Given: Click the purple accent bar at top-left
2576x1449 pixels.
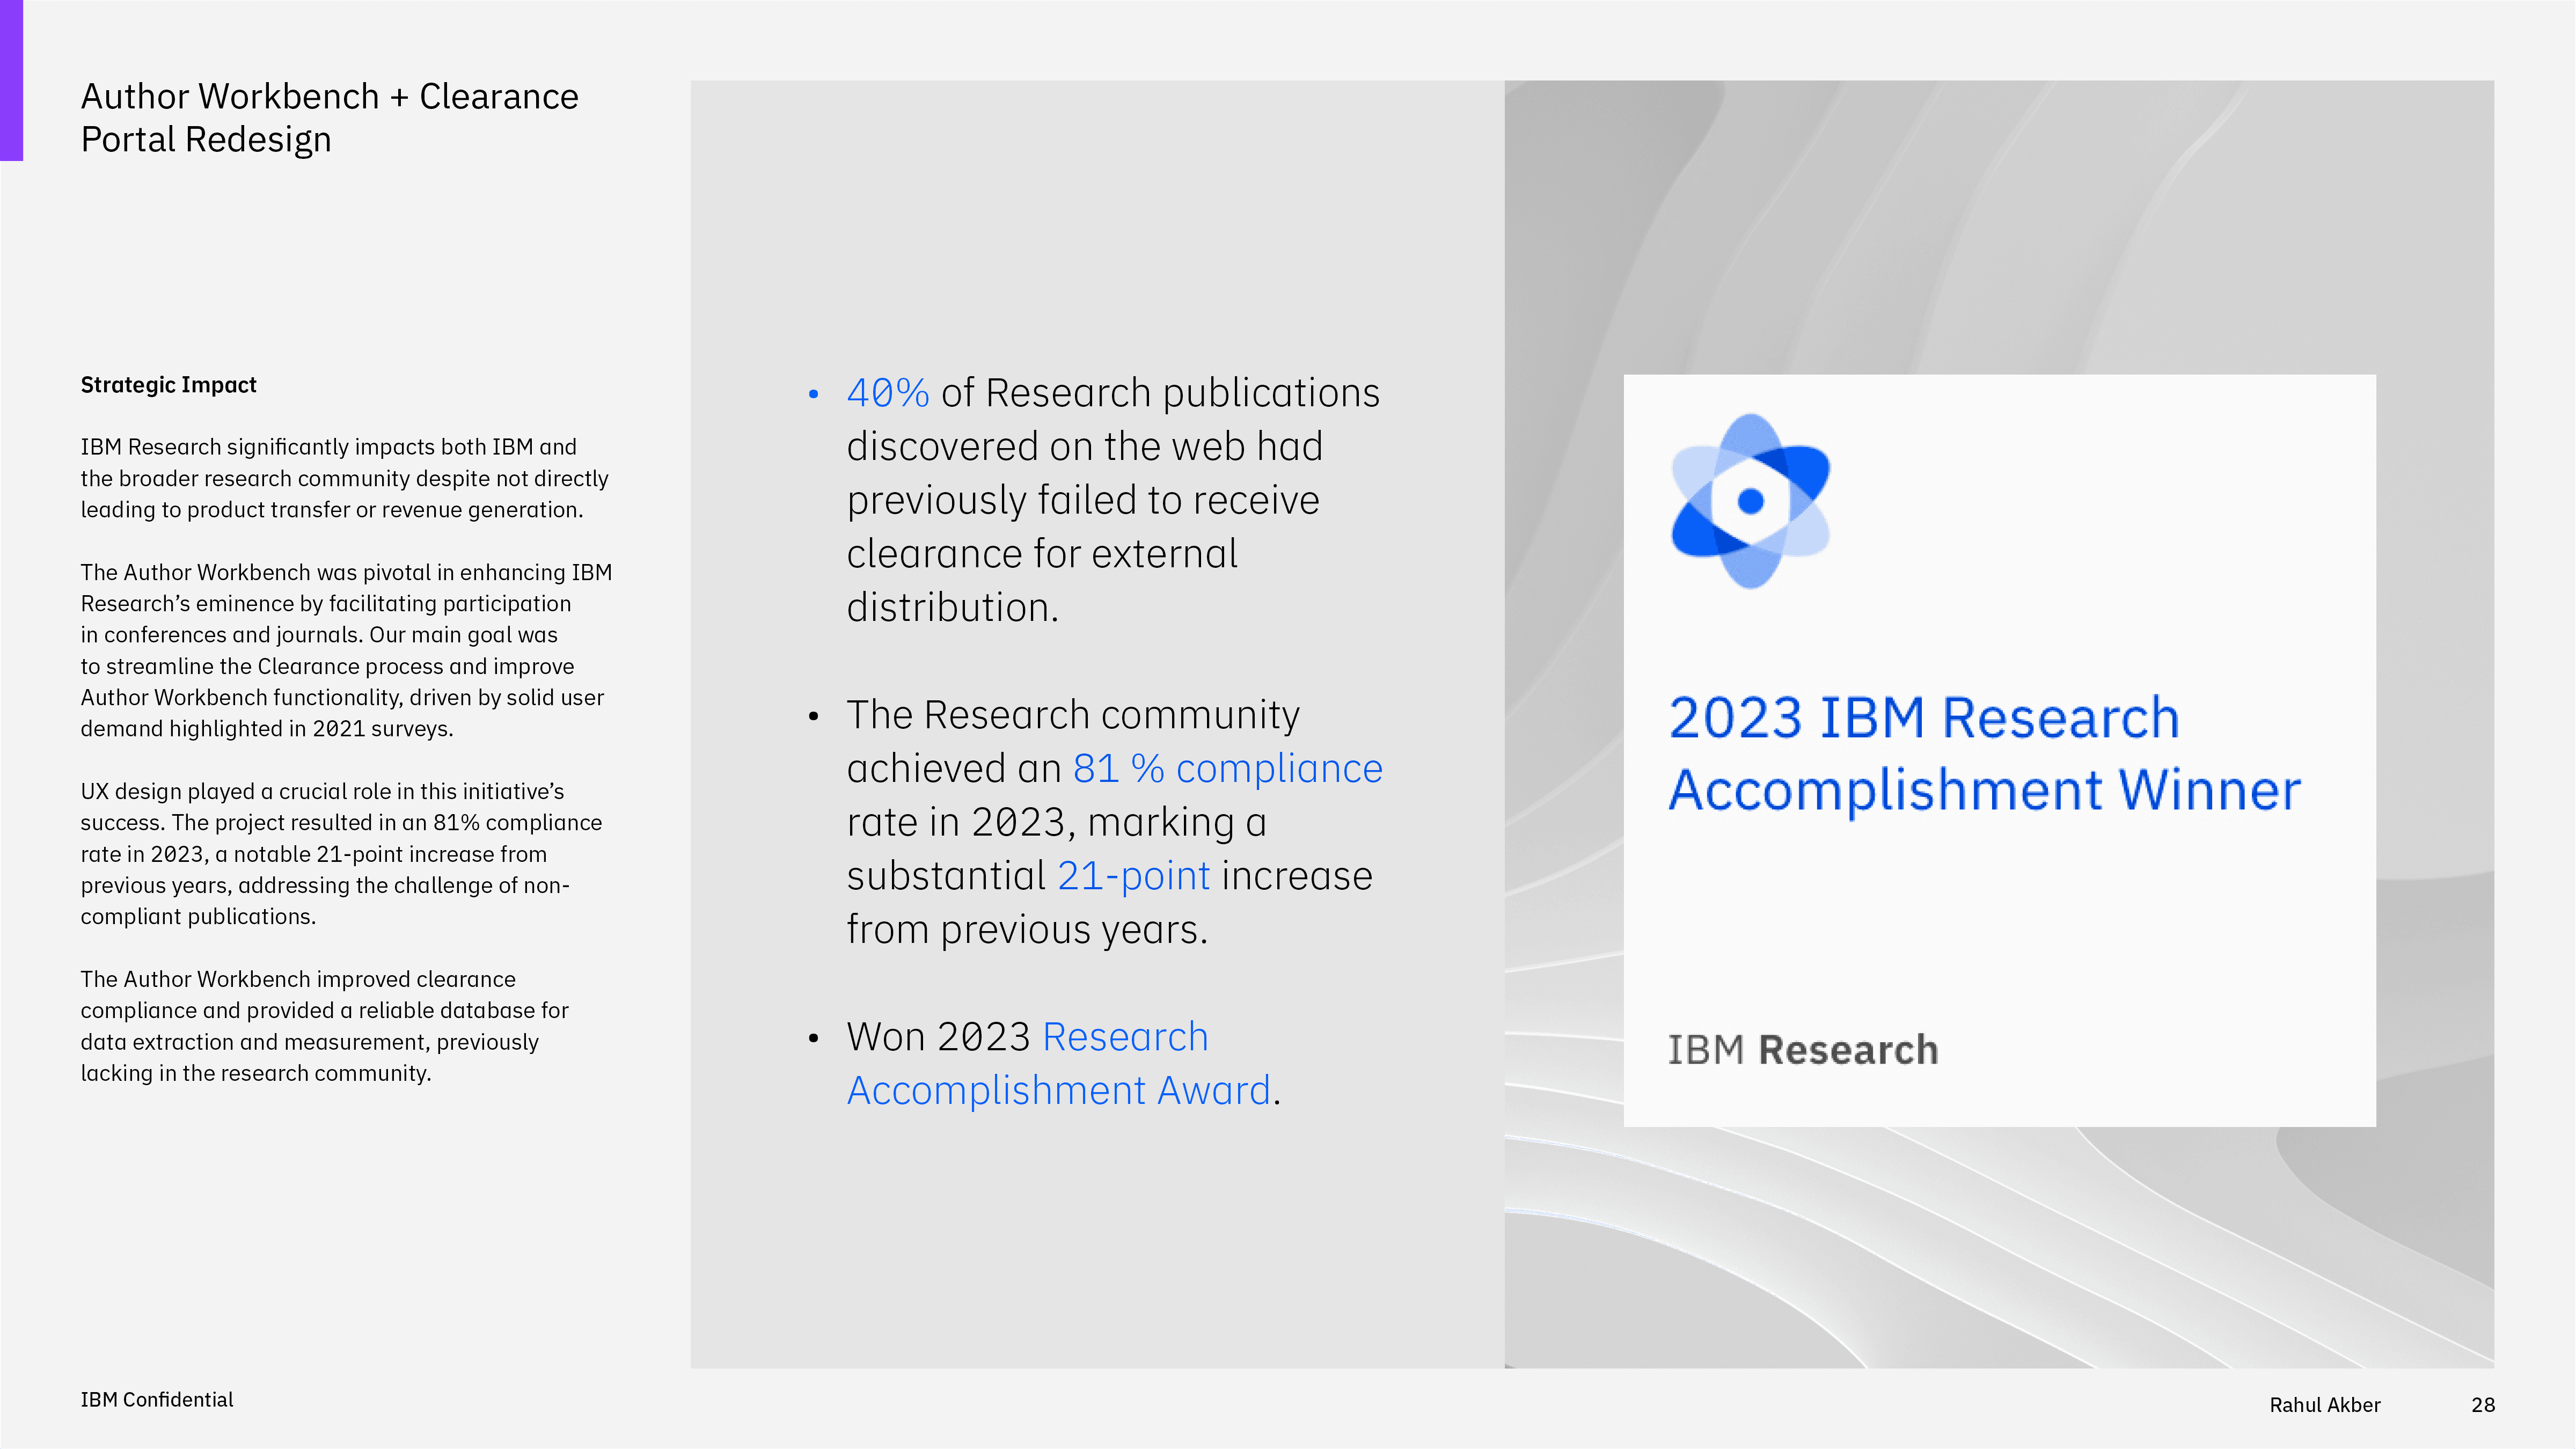Looking at the screenshot, I should pyautogui.click(x=11, y=80).
